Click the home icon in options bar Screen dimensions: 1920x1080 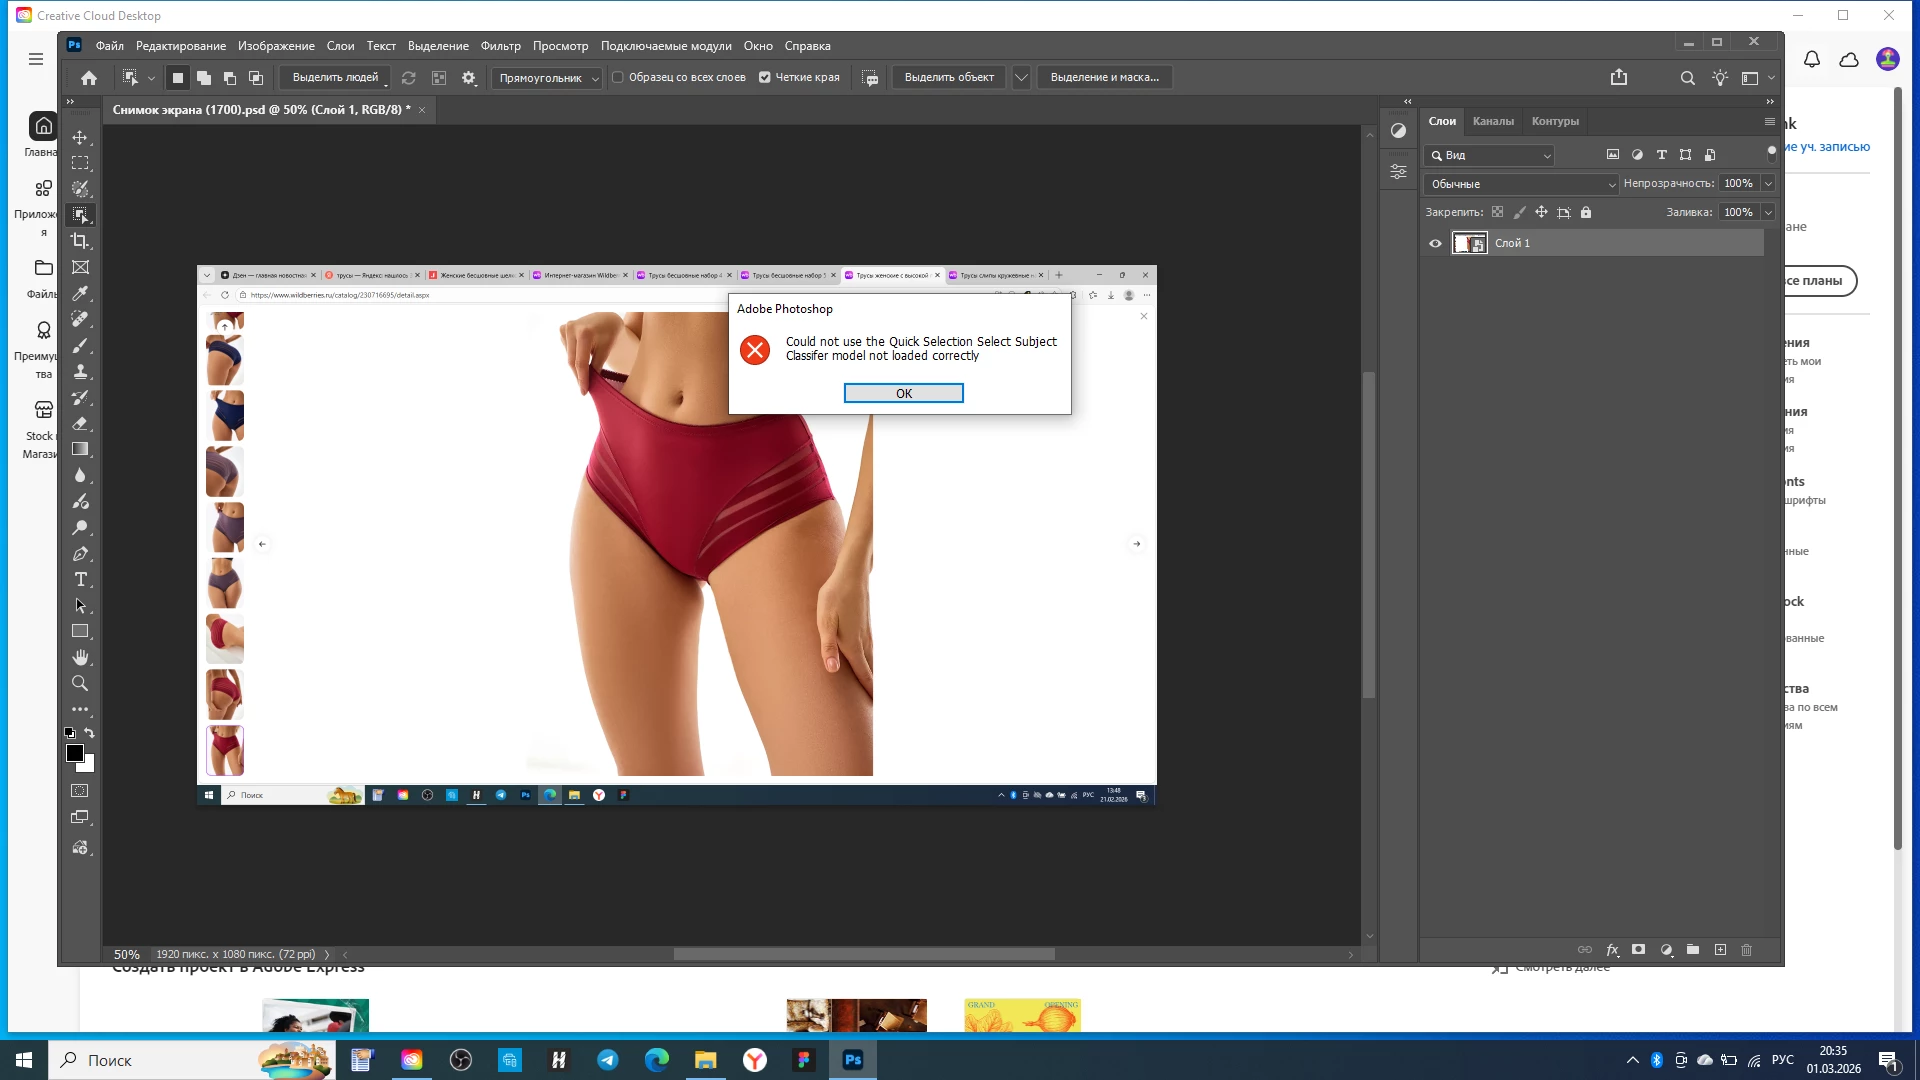[x=89, y=78]
